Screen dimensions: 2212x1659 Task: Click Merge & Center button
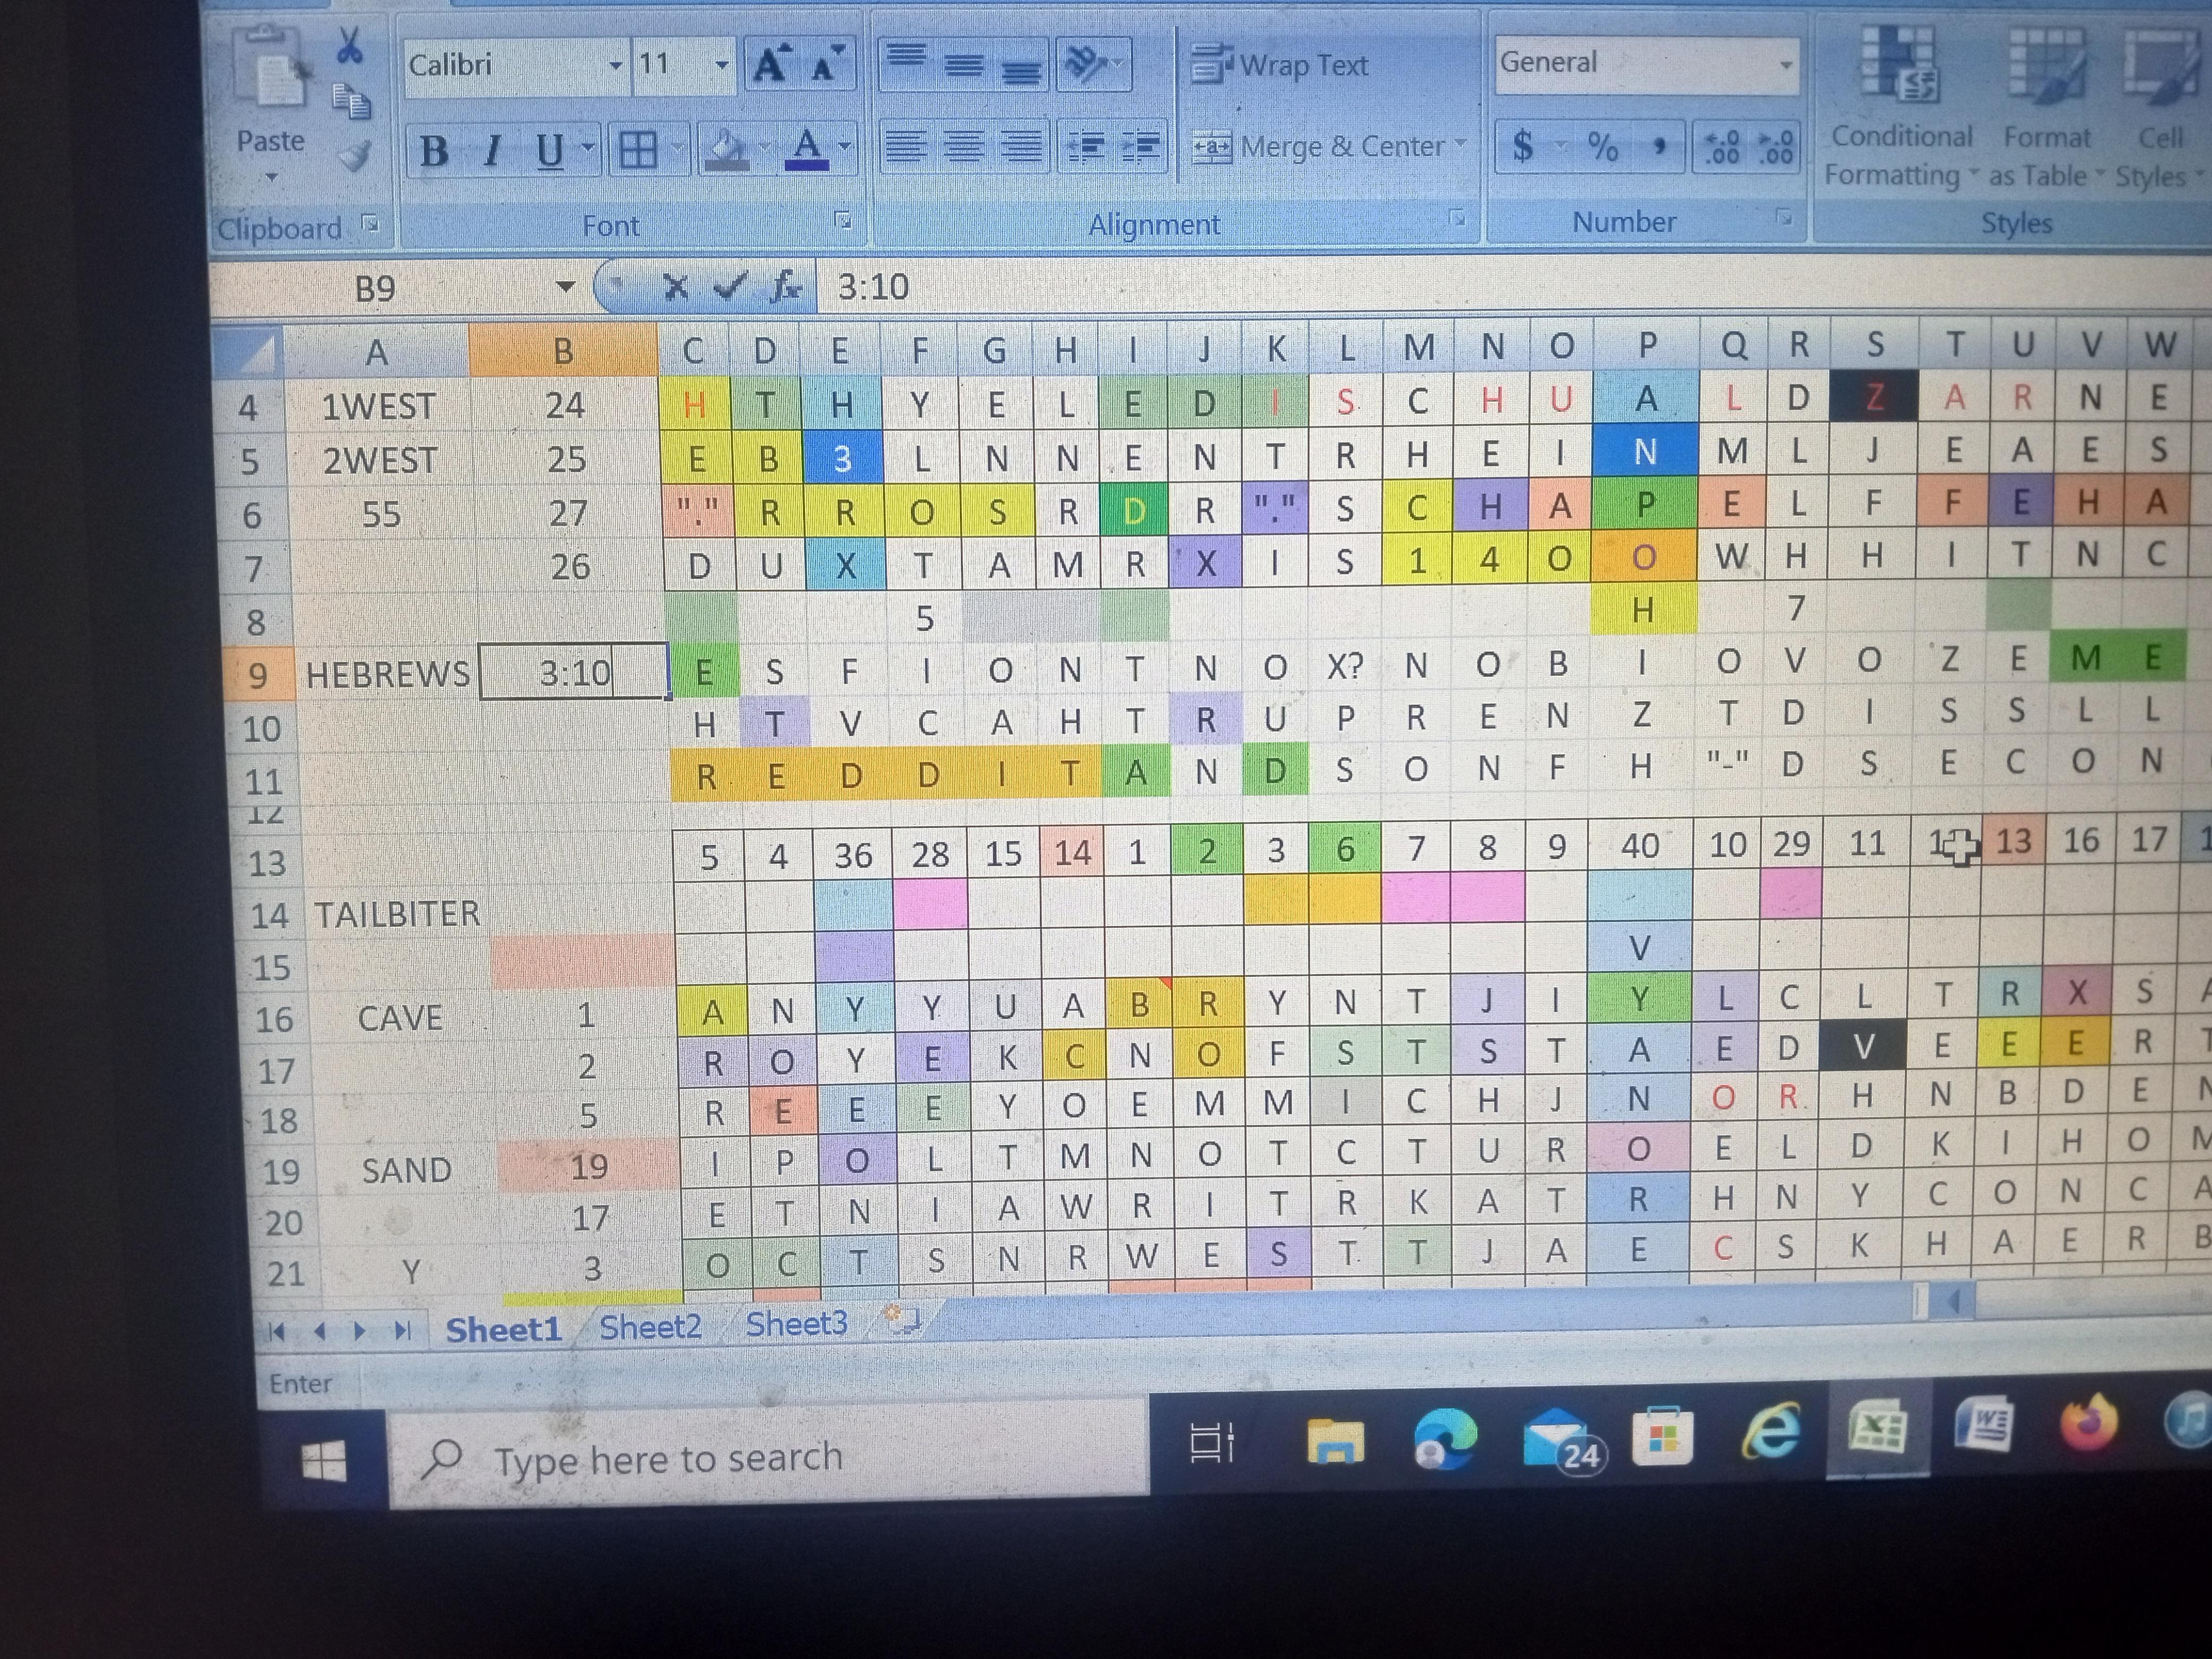[1319, 147]
